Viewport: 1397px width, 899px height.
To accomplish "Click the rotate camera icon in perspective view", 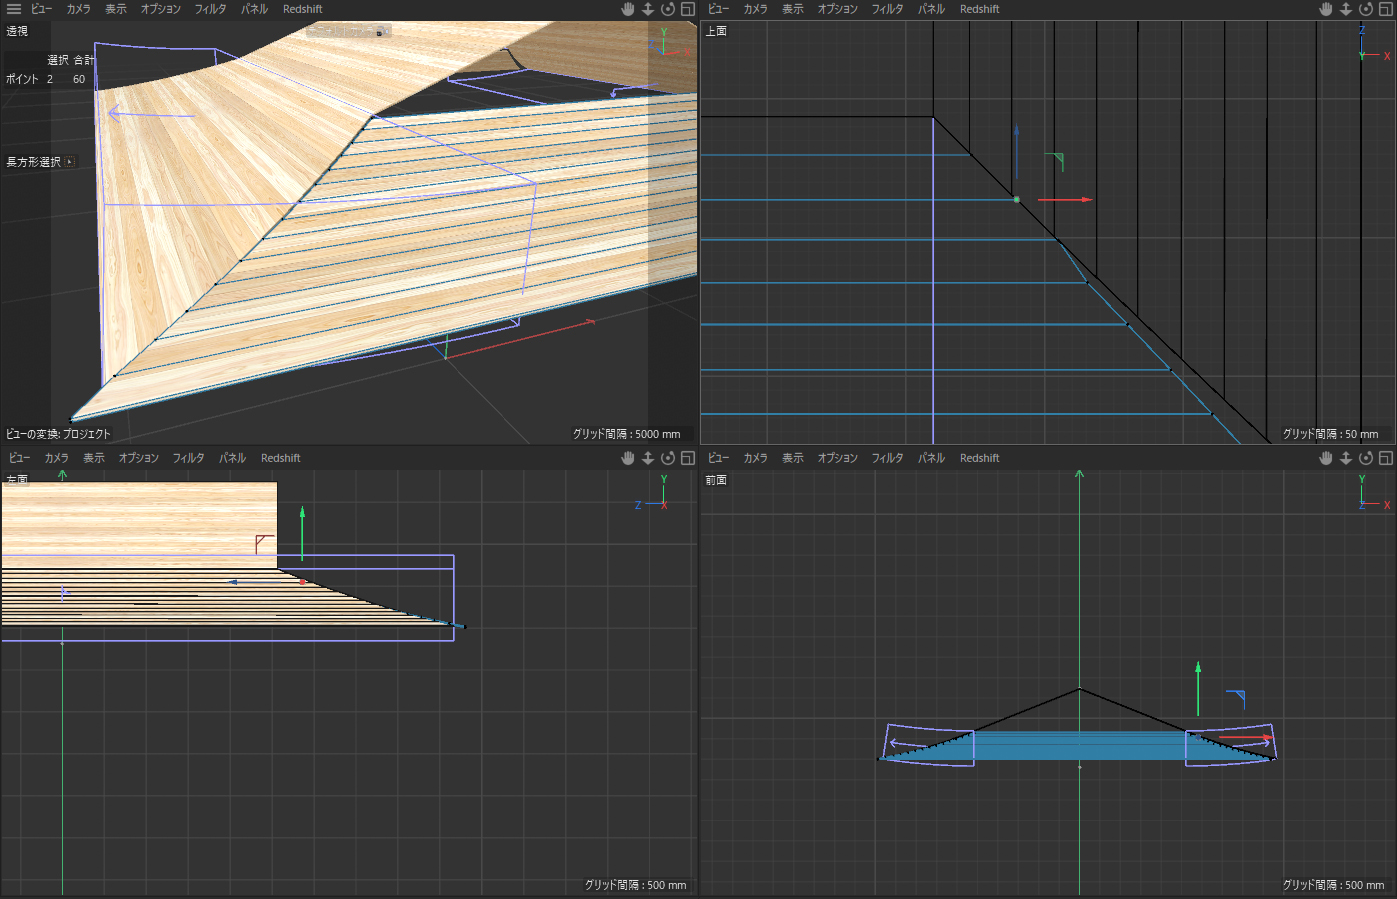I will 668,9.
